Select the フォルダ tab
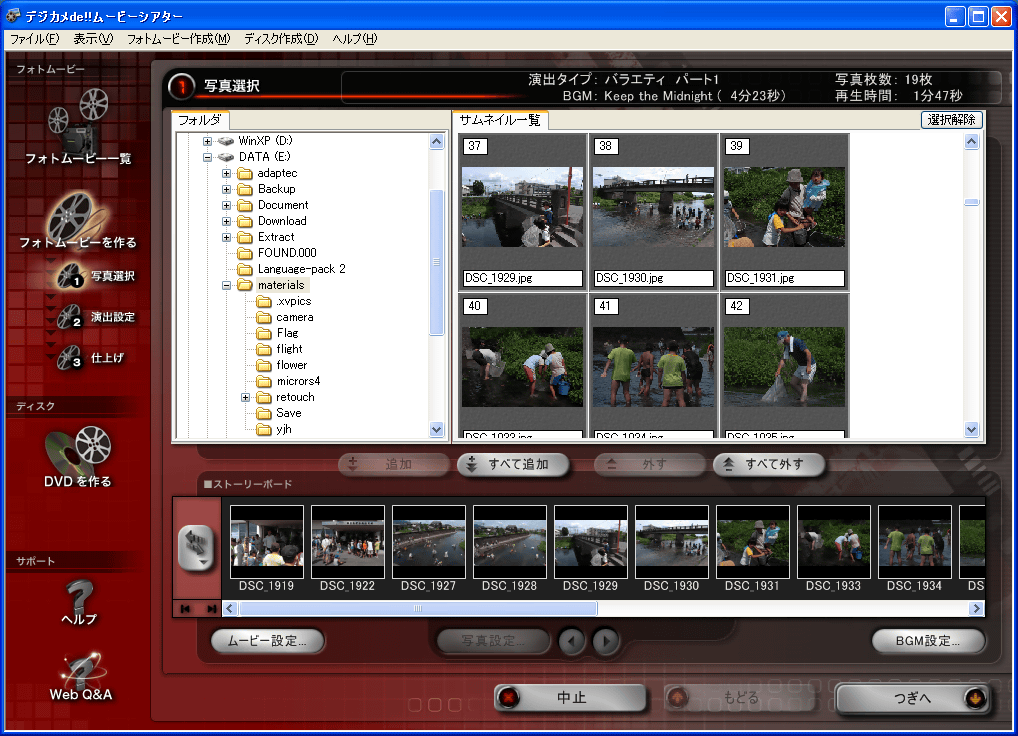The height and width of the screenshot is (736, 1018). (200, 120)
